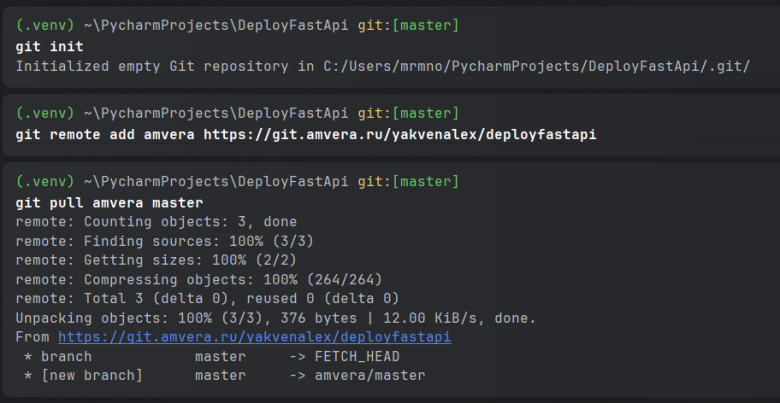Click 'remote: Compressing objects: 100% (264/264)' line
The image size is (780, 403).
tap(199, 280)
